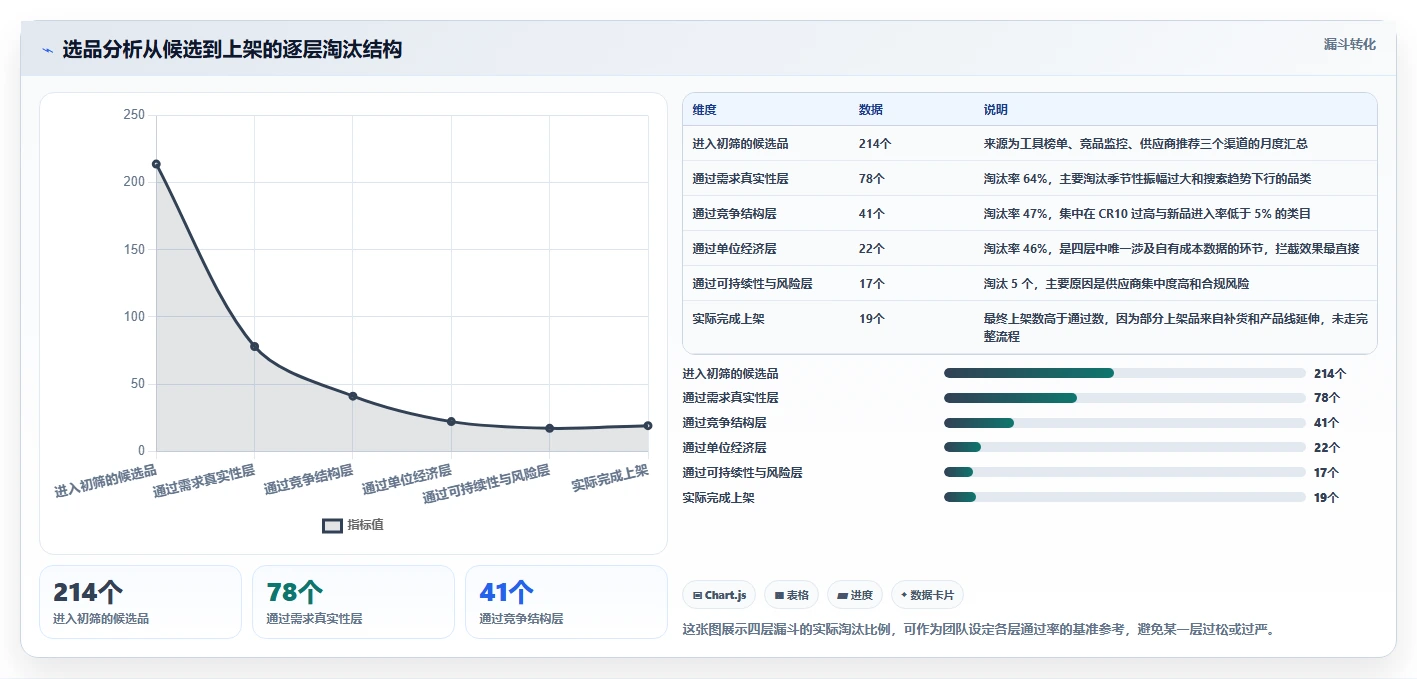Click the 214个 cell in the table

[911, 143]
